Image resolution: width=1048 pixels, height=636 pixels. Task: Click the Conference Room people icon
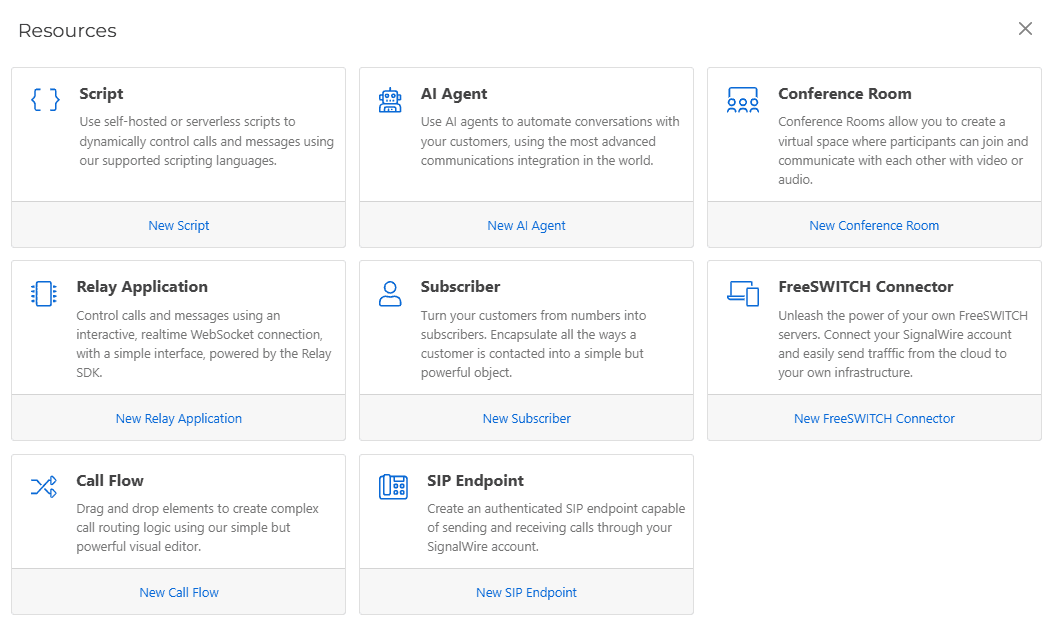pyautogui.click(x=743, y=100)
